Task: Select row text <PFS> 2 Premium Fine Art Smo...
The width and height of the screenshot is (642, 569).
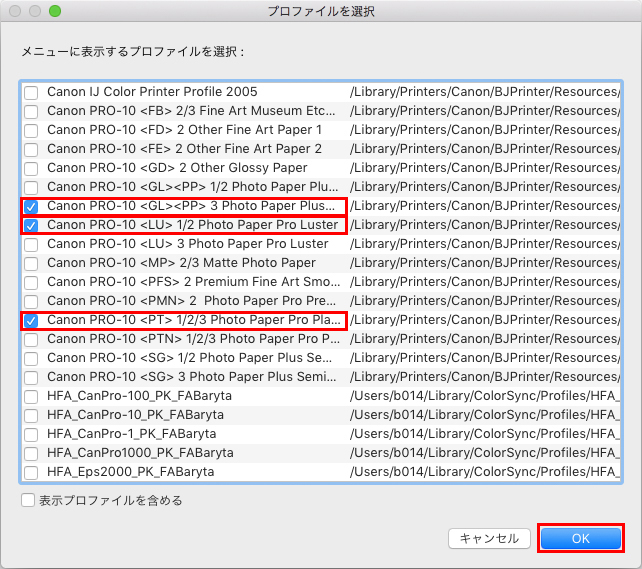Action: pos(194,282)
